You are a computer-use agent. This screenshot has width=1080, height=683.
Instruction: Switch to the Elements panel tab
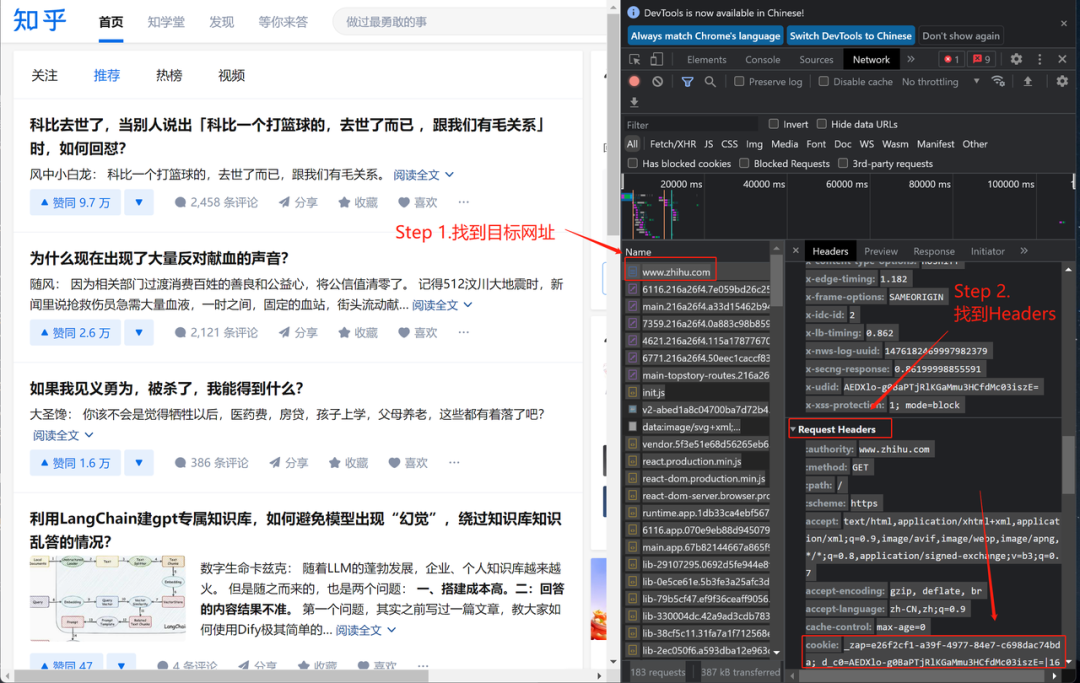[707, 59]
